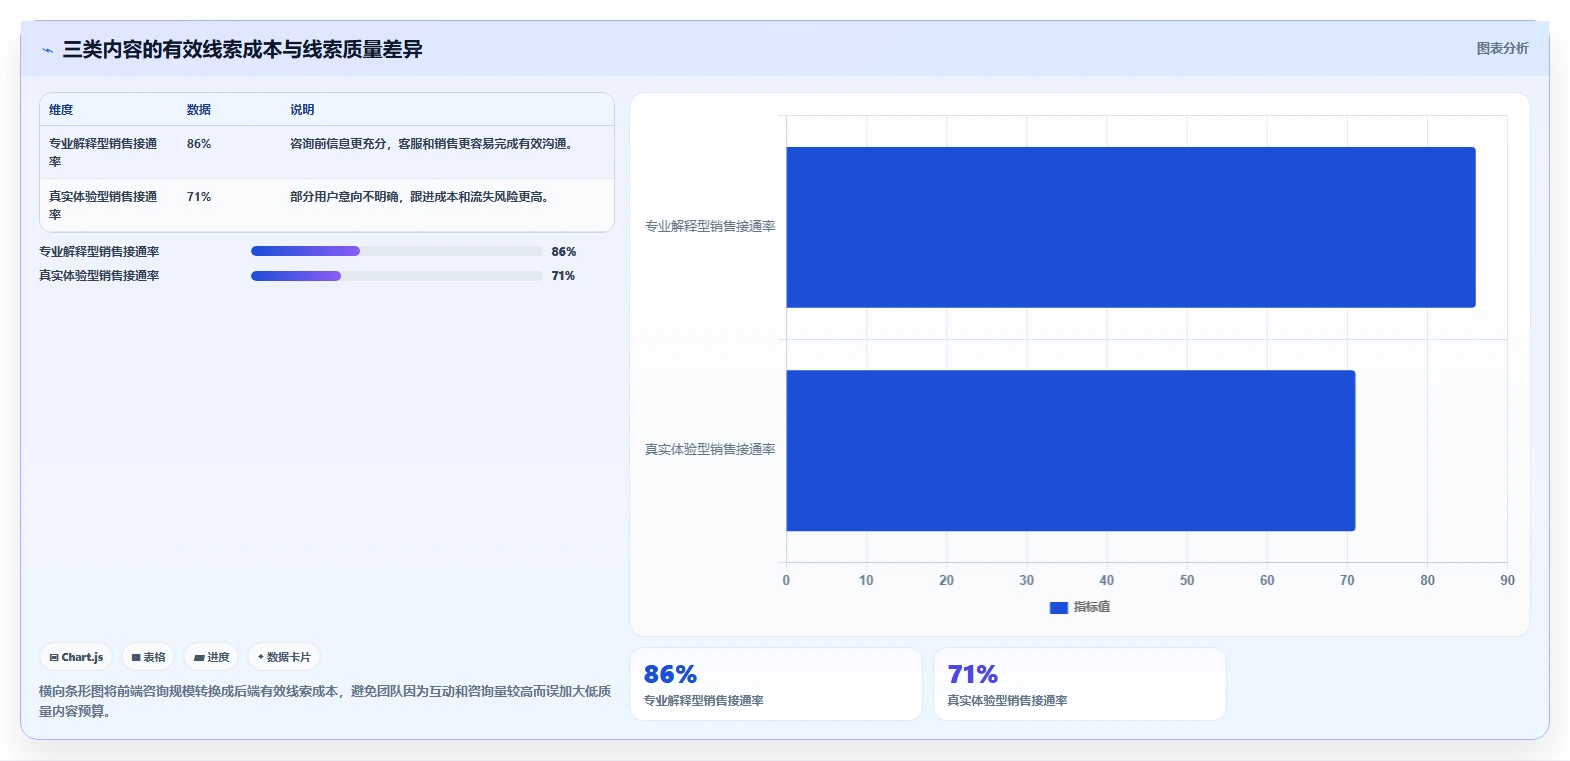The width and height of the screenshot is (1570, 761).
Task: Click the 专业解释型销售接通率 progress row label
Action: tap(99, 252)
